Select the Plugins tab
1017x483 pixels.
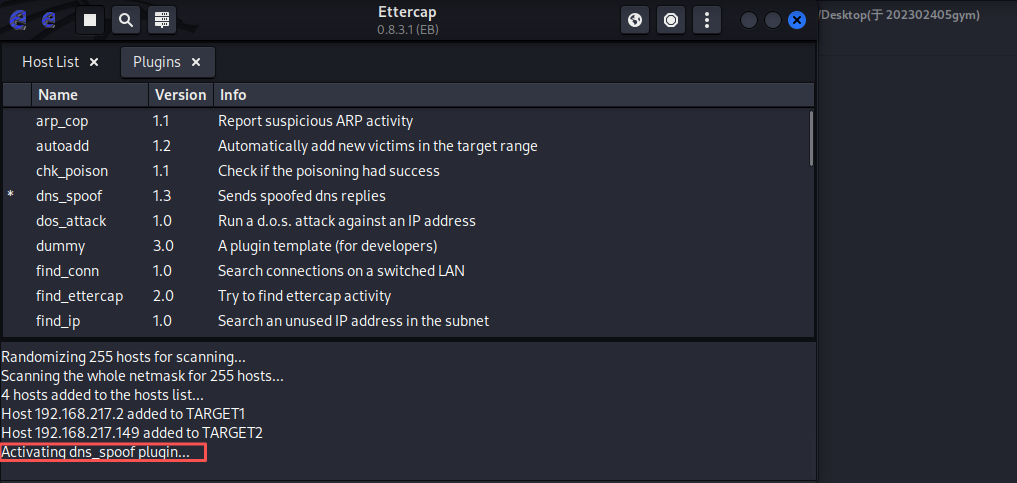[x=157, y=62]
